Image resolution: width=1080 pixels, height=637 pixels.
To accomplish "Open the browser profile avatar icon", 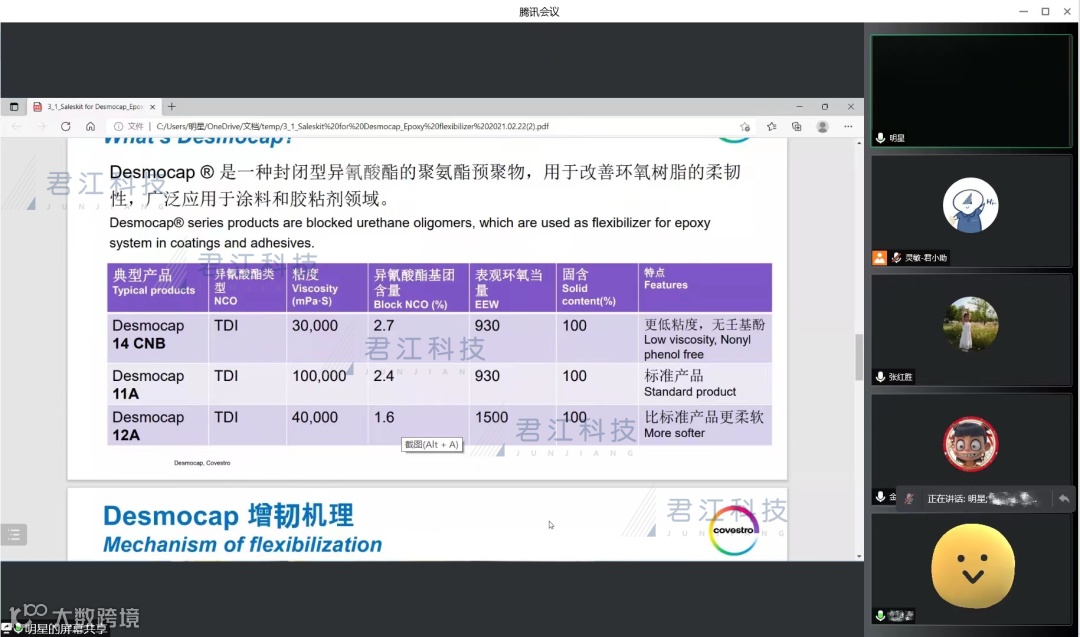I will point(822,127).
